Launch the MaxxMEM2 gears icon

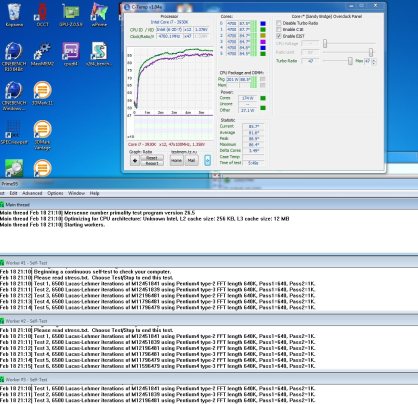pos(42,54)
